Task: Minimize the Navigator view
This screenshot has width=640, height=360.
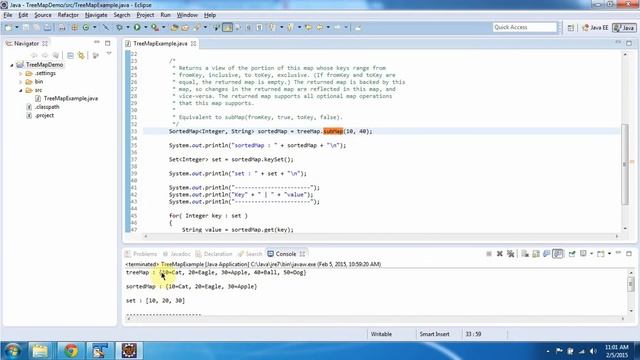Action: coord(97,43)
